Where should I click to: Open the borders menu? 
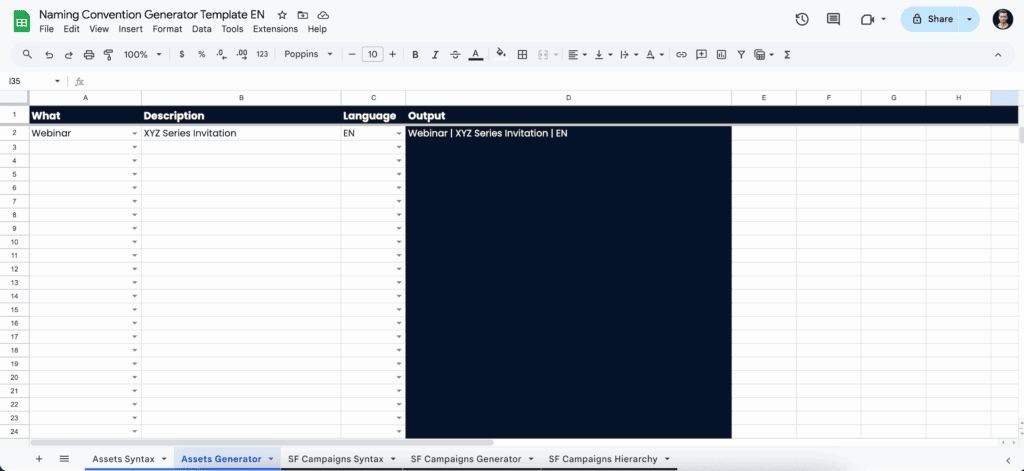pyautogui.click(x=522, y=55)
